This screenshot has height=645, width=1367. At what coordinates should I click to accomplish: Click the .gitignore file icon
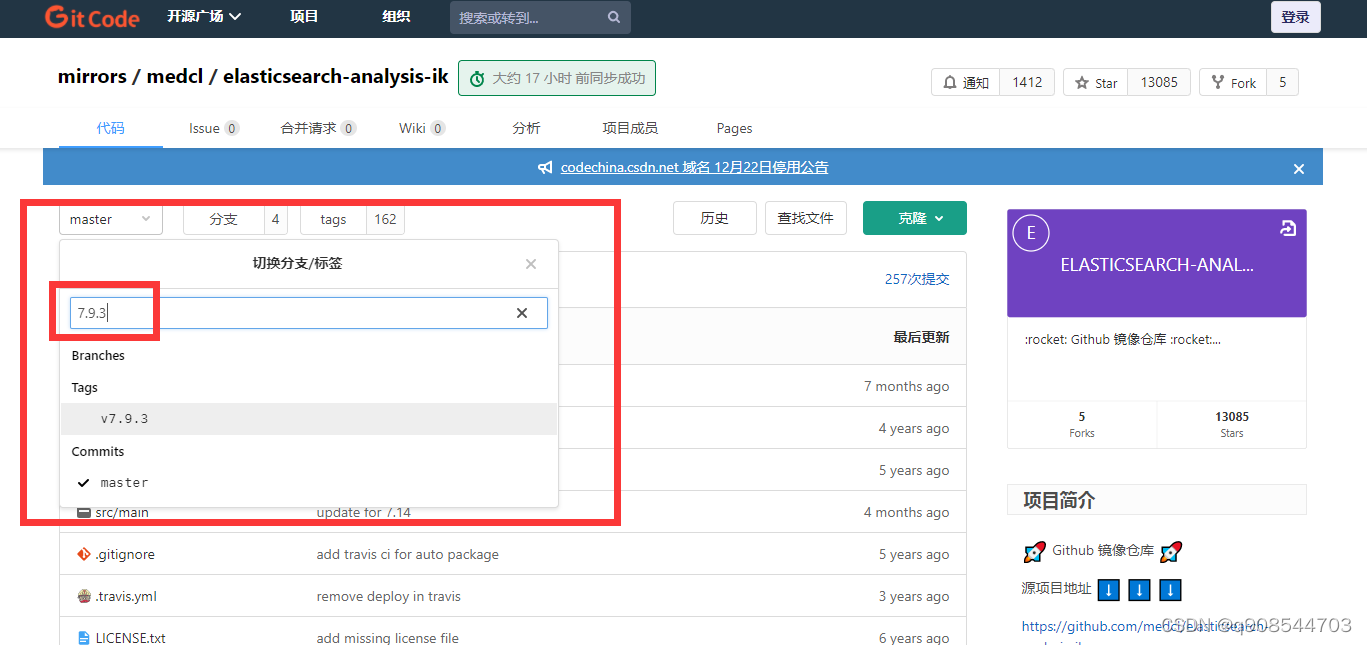tap(84, 554)
